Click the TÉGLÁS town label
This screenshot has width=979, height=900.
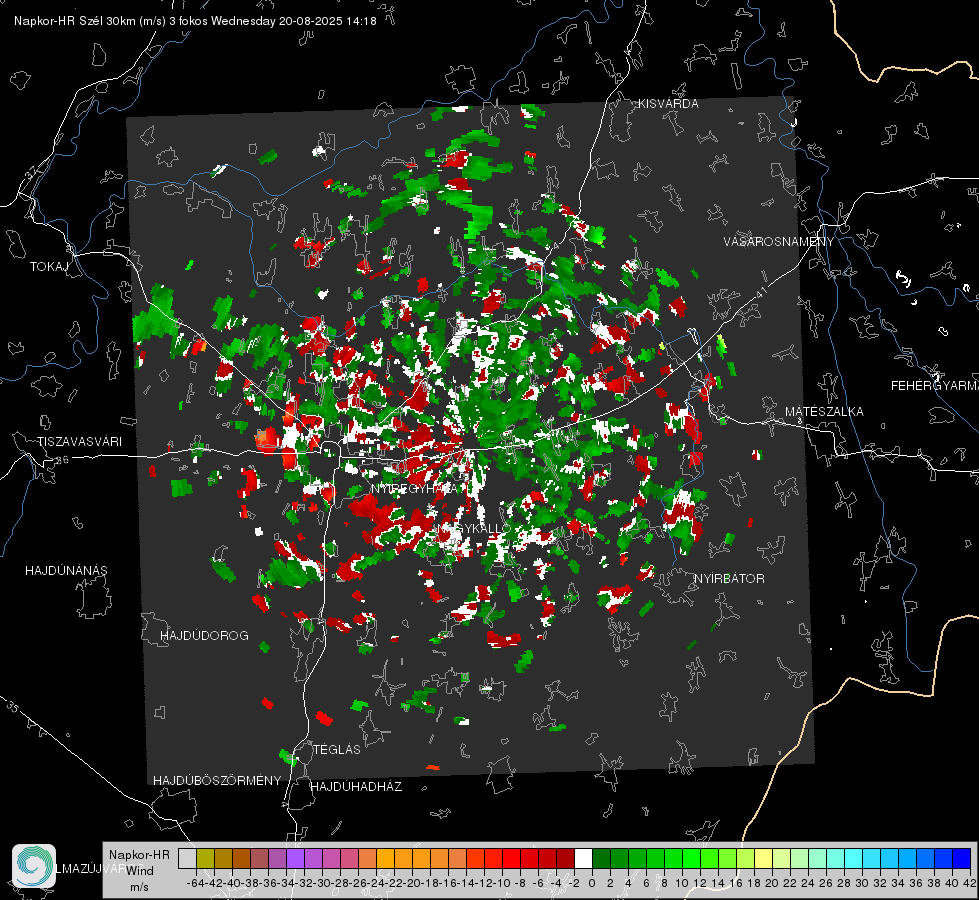pos(337,750)
